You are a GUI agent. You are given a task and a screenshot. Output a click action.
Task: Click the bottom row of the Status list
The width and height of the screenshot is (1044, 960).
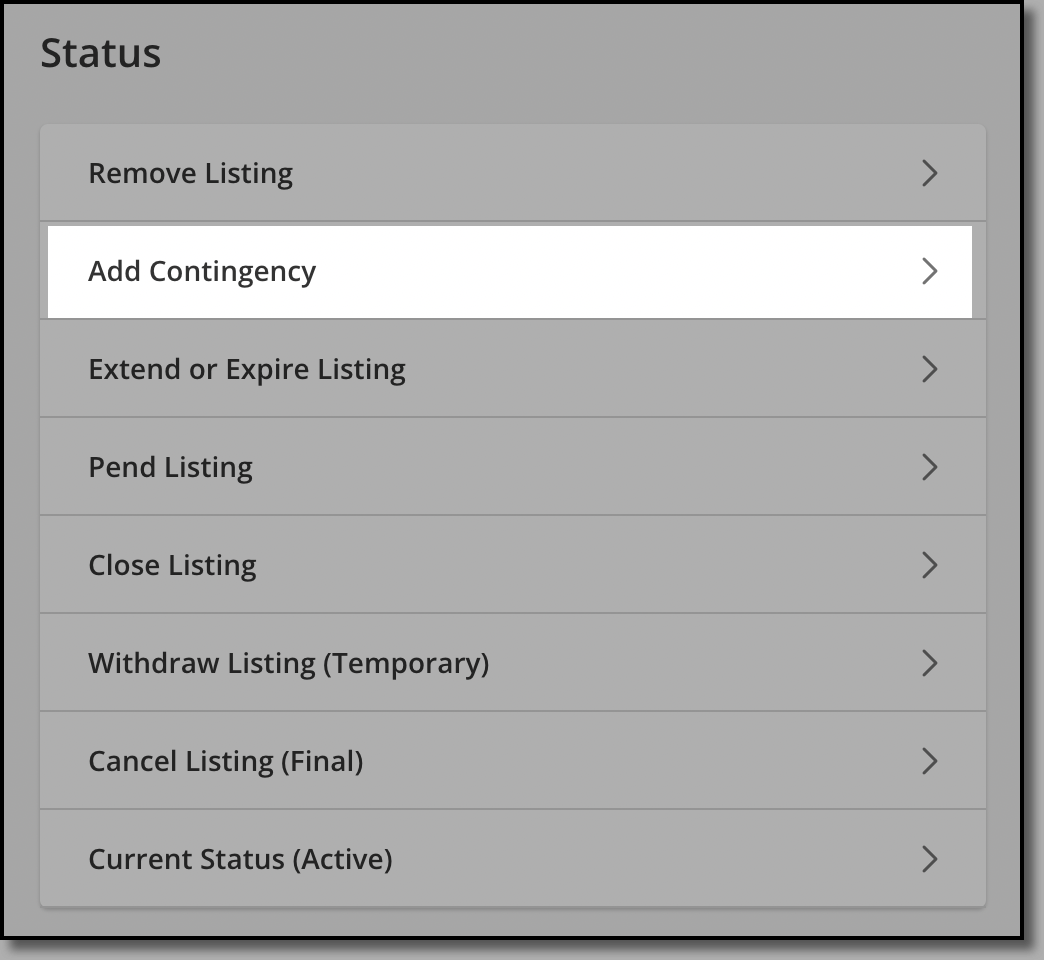tap(513, 858)
